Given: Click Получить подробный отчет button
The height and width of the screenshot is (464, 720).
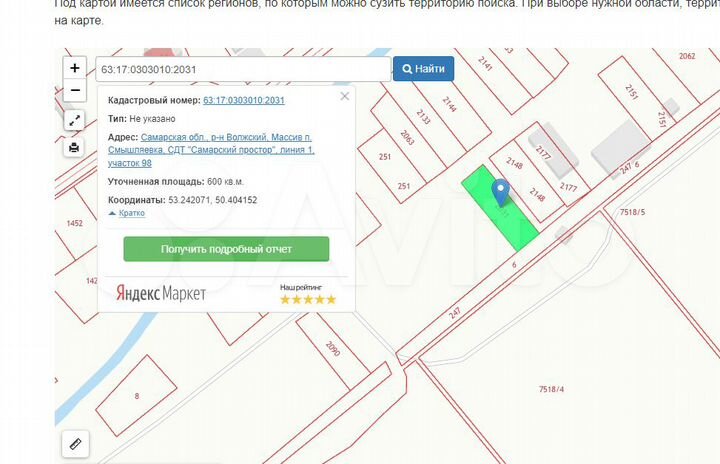Looking at the screenshot, I should tap(226, 249).
